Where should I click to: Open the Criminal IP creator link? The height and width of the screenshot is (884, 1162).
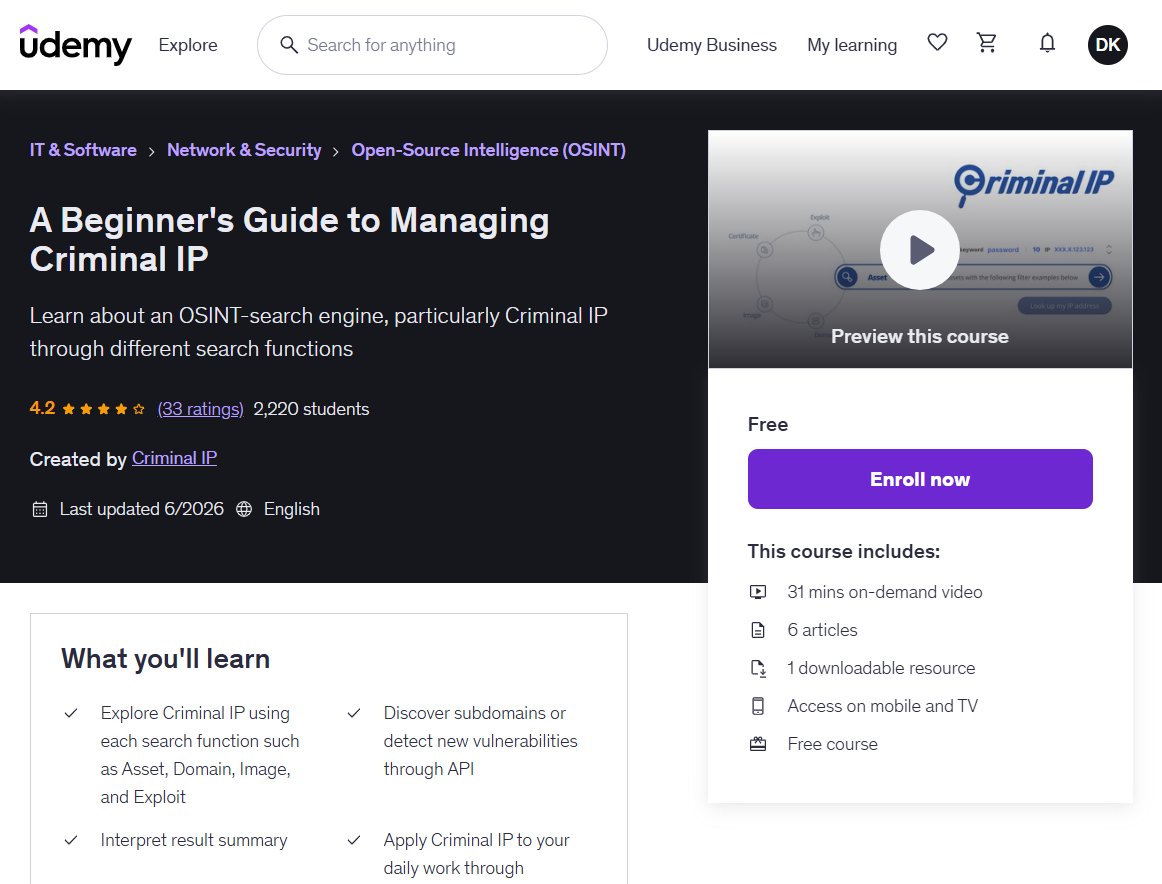[174, 458]
